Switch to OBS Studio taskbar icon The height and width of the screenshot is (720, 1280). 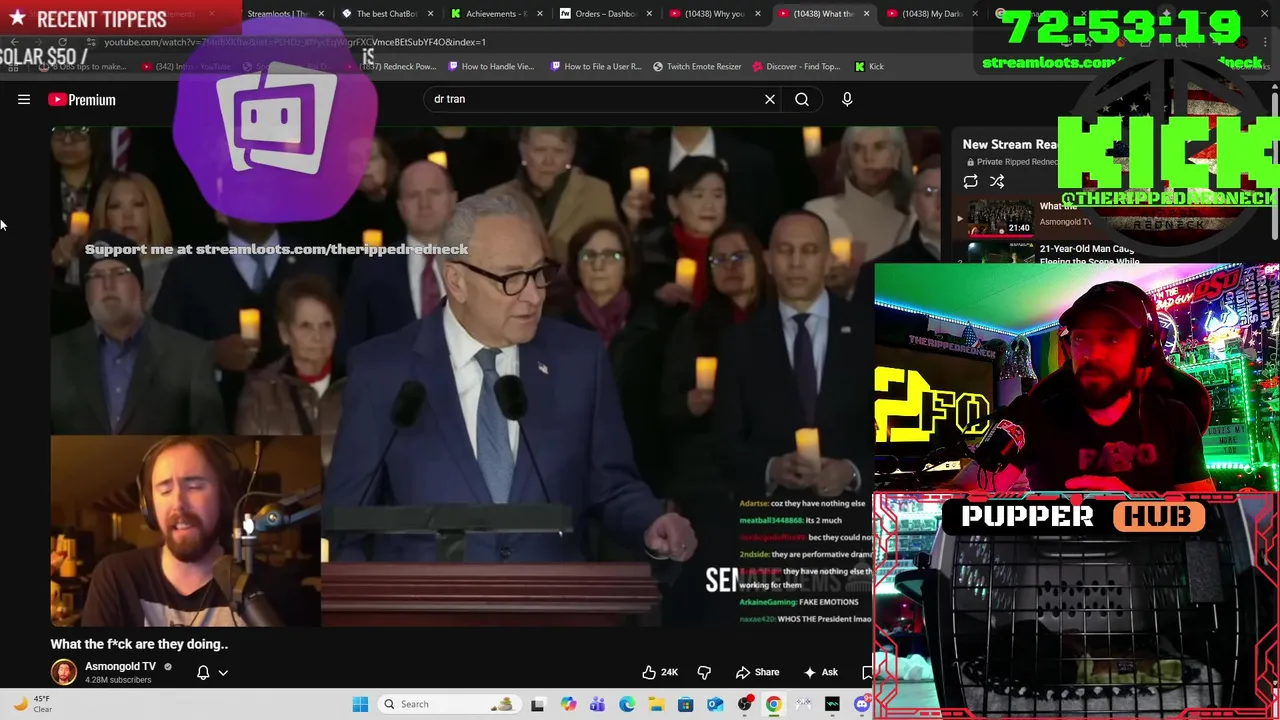coord(745,704)
